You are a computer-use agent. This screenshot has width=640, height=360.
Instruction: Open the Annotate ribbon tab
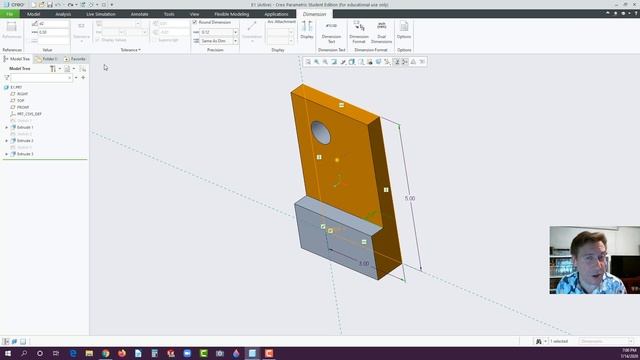point(140,14)
